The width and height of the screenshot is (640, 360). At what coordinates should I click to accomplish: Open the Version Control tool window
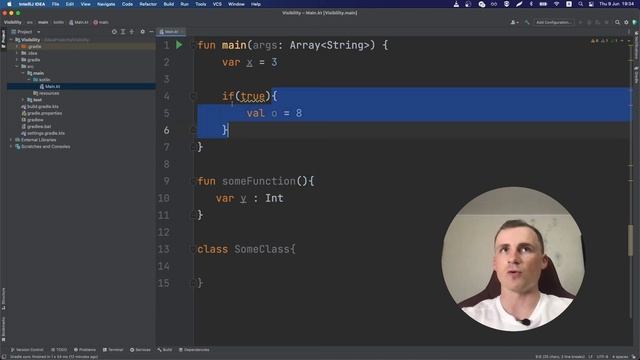(x=27, y=350)
